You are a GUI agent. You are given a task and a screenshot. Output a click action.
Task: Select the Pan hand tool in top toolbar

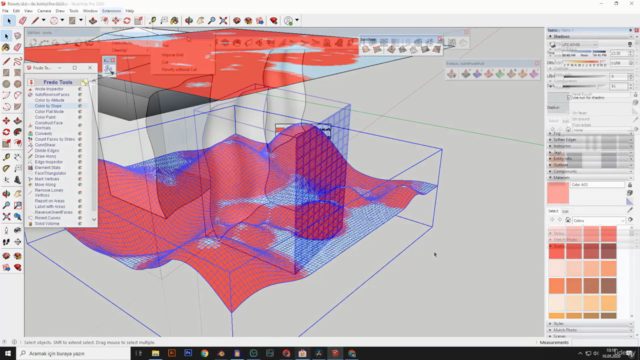tap(200, 20)
